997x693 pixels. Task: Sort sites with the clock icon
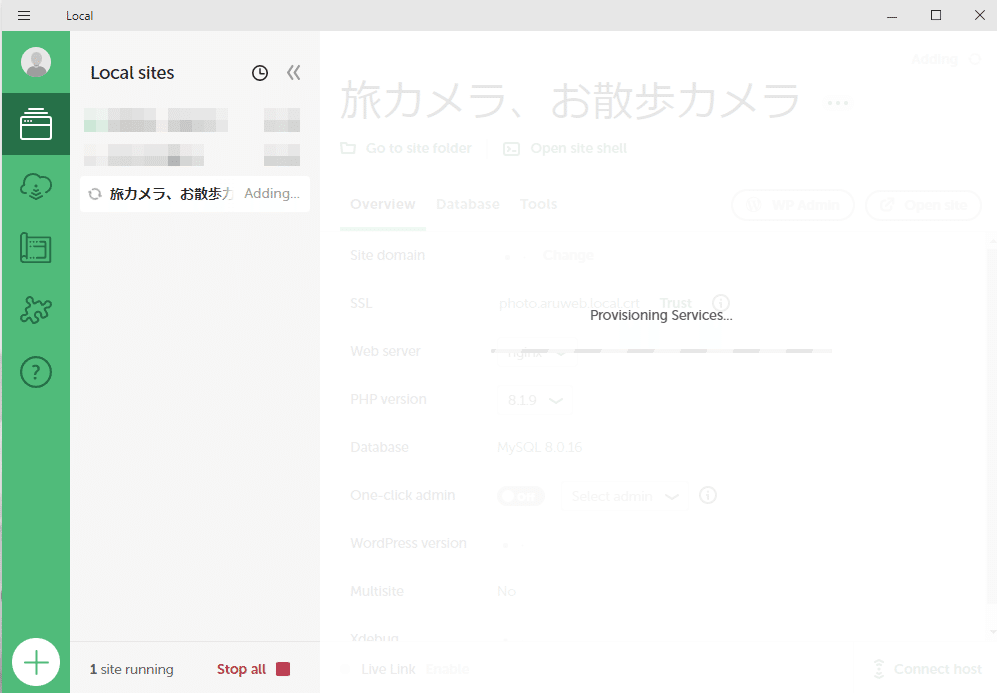[259, 73]
